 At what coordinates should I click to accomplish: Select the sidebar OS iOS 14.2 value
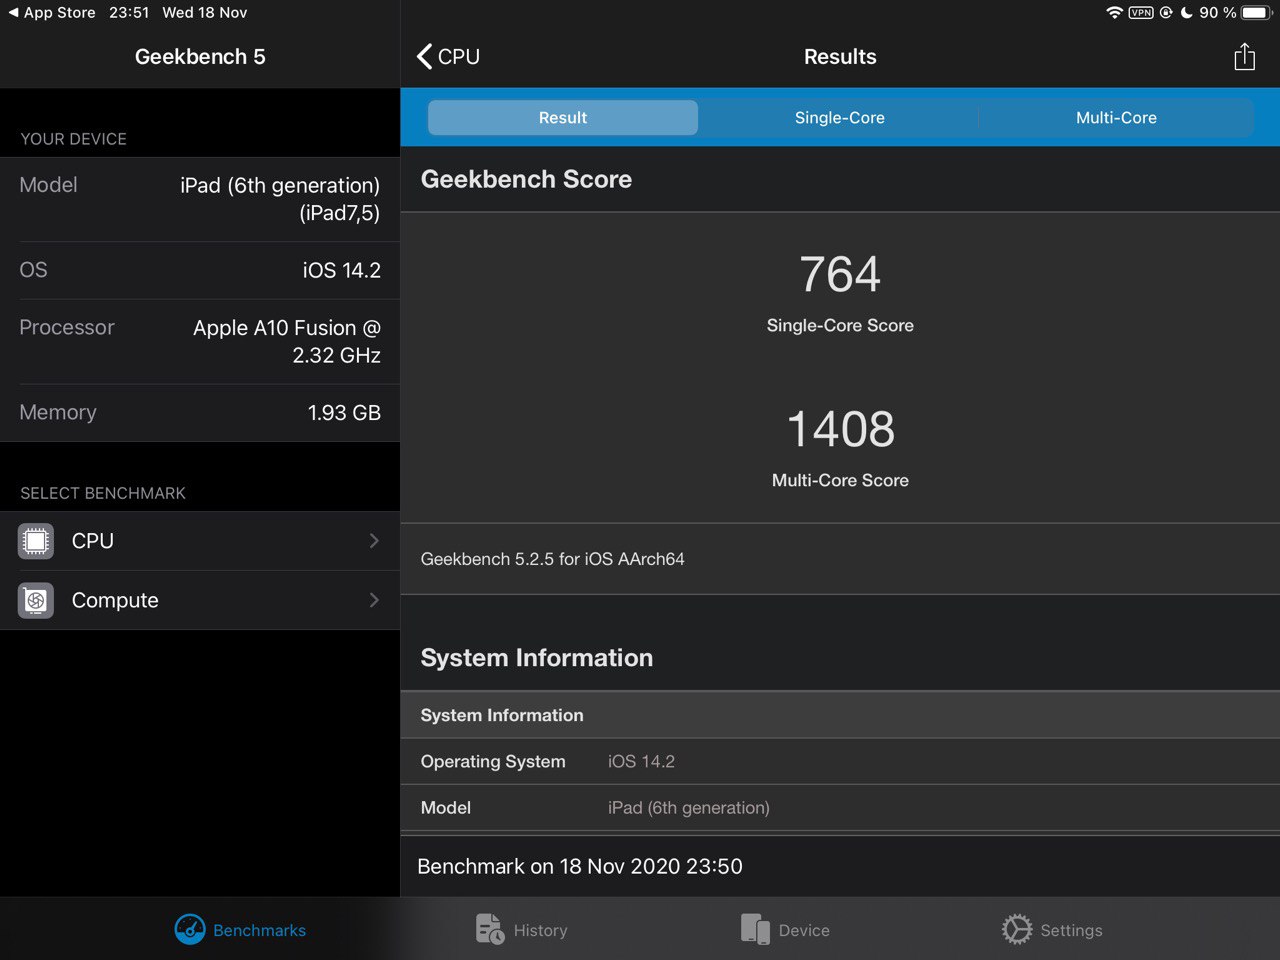tap(341, 270)
